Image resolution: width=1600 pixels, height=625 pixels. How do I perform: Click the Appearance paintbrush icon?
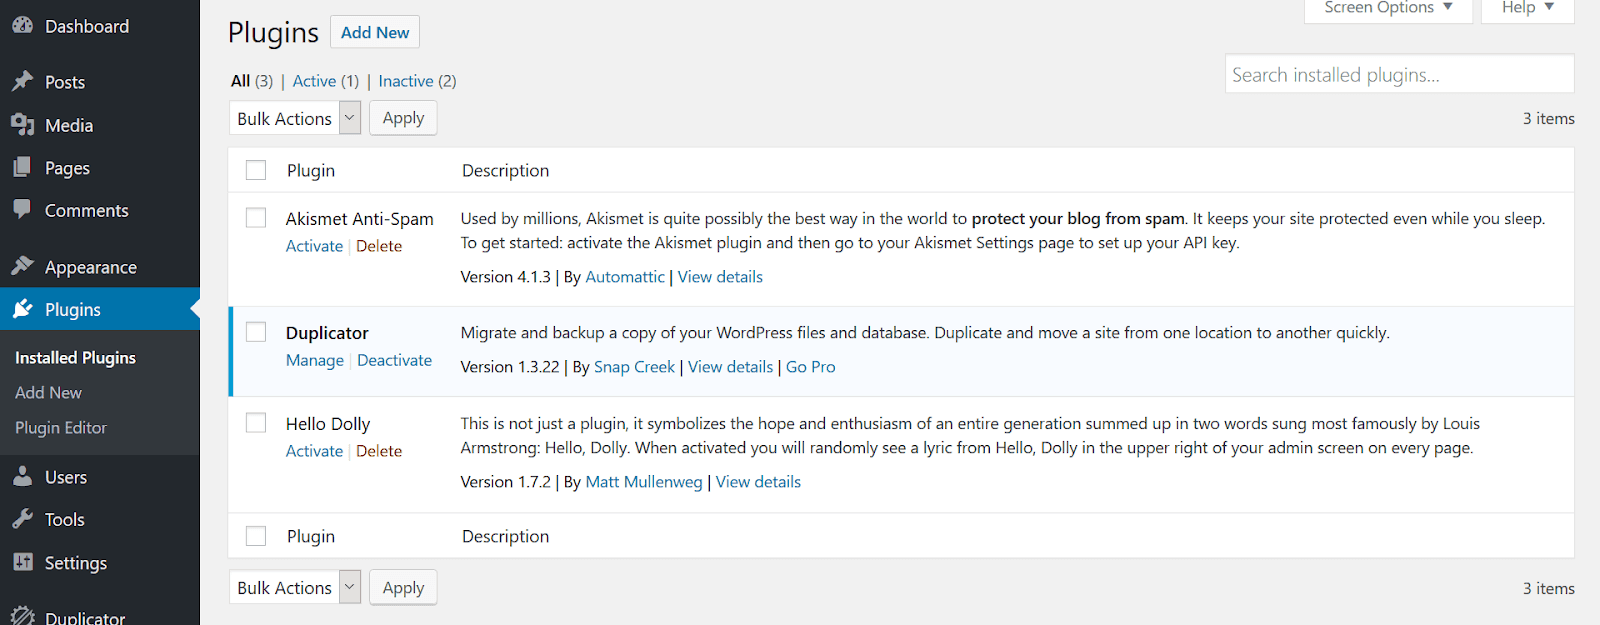(x=23, y=266)
